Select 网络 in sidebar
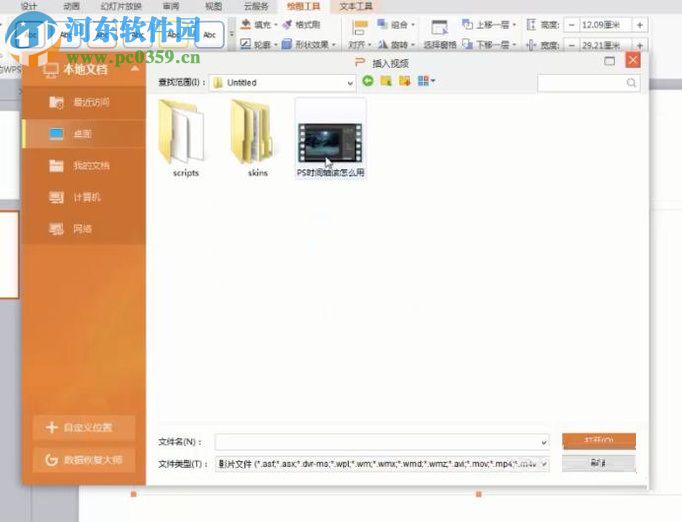This screenshot has width=682, height=522. pyautogui.click(x=84, y=229)
